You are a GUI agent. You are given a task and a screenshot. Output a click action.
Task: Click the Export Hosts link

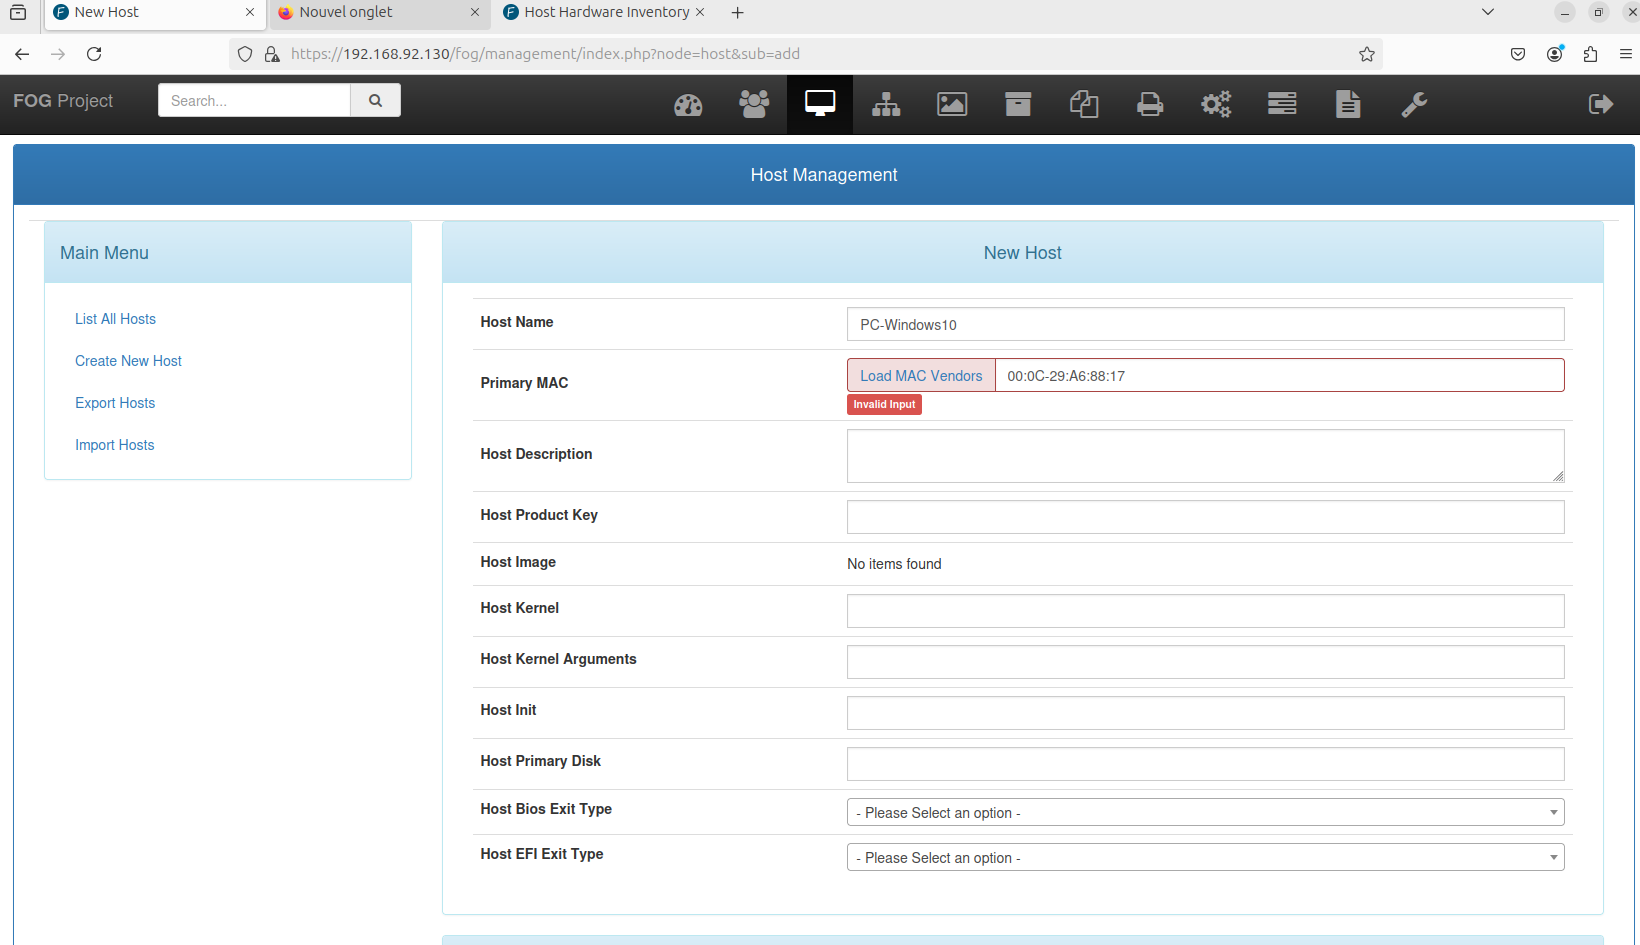click(x=115, y=403)
